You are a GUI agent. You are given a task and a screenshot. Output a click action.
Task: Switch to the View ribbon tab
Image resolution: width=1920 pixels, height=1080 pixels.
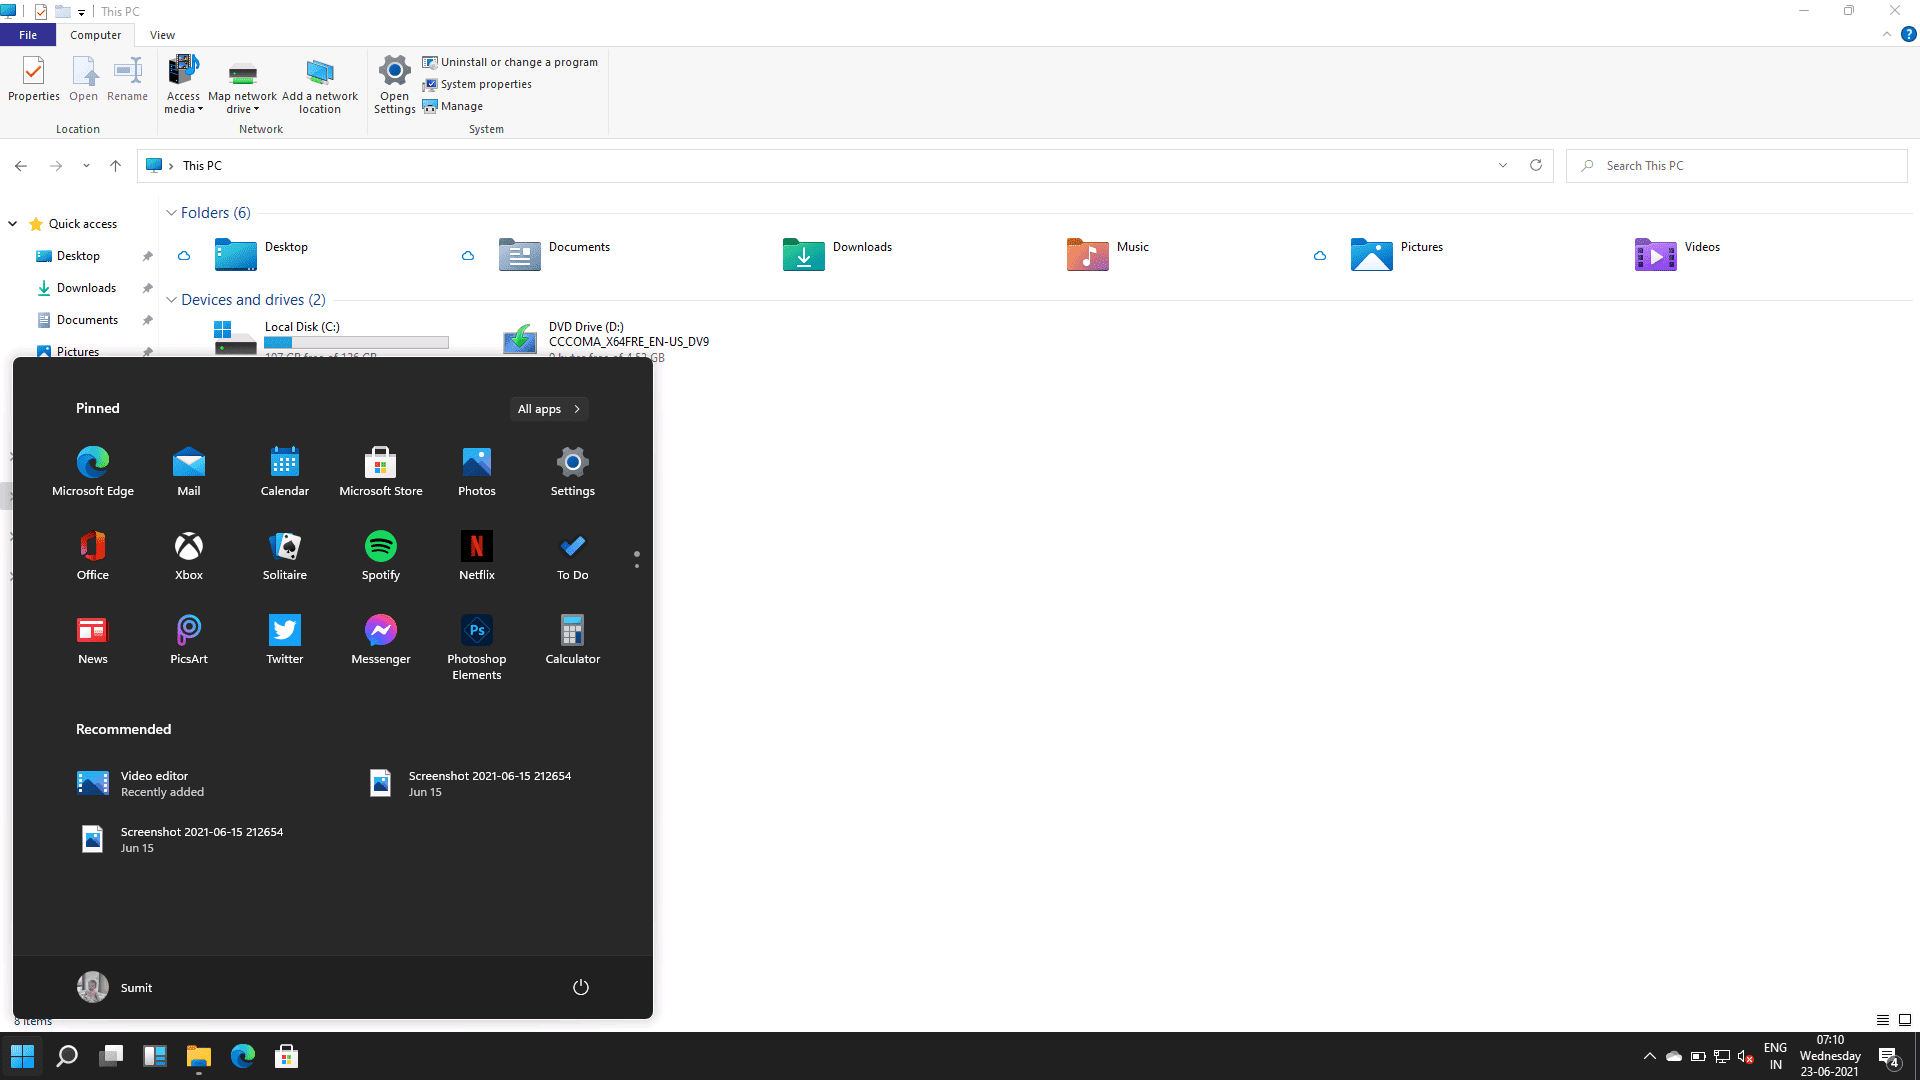click(x=162, y=35)
